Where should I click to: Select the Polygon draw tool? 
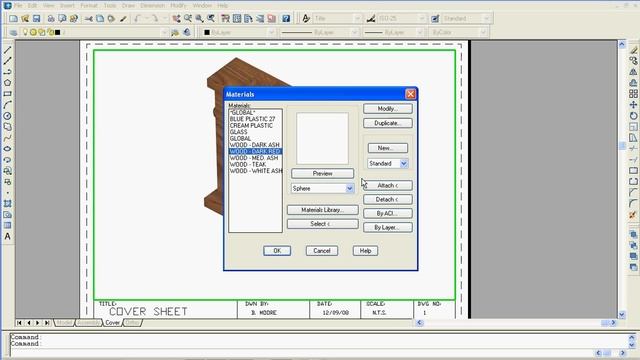(7, 83)
